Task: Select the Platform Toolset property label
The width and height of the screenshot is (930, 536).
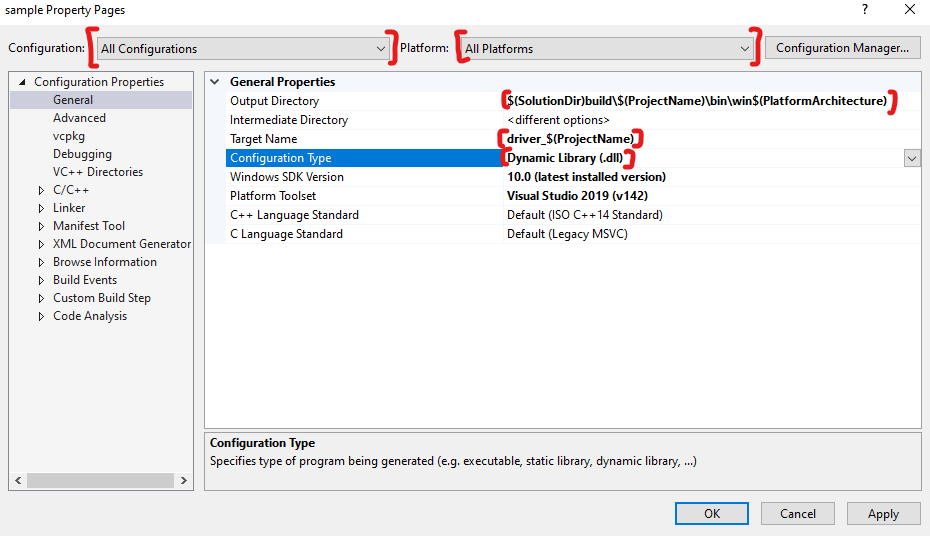Action: 273,196
